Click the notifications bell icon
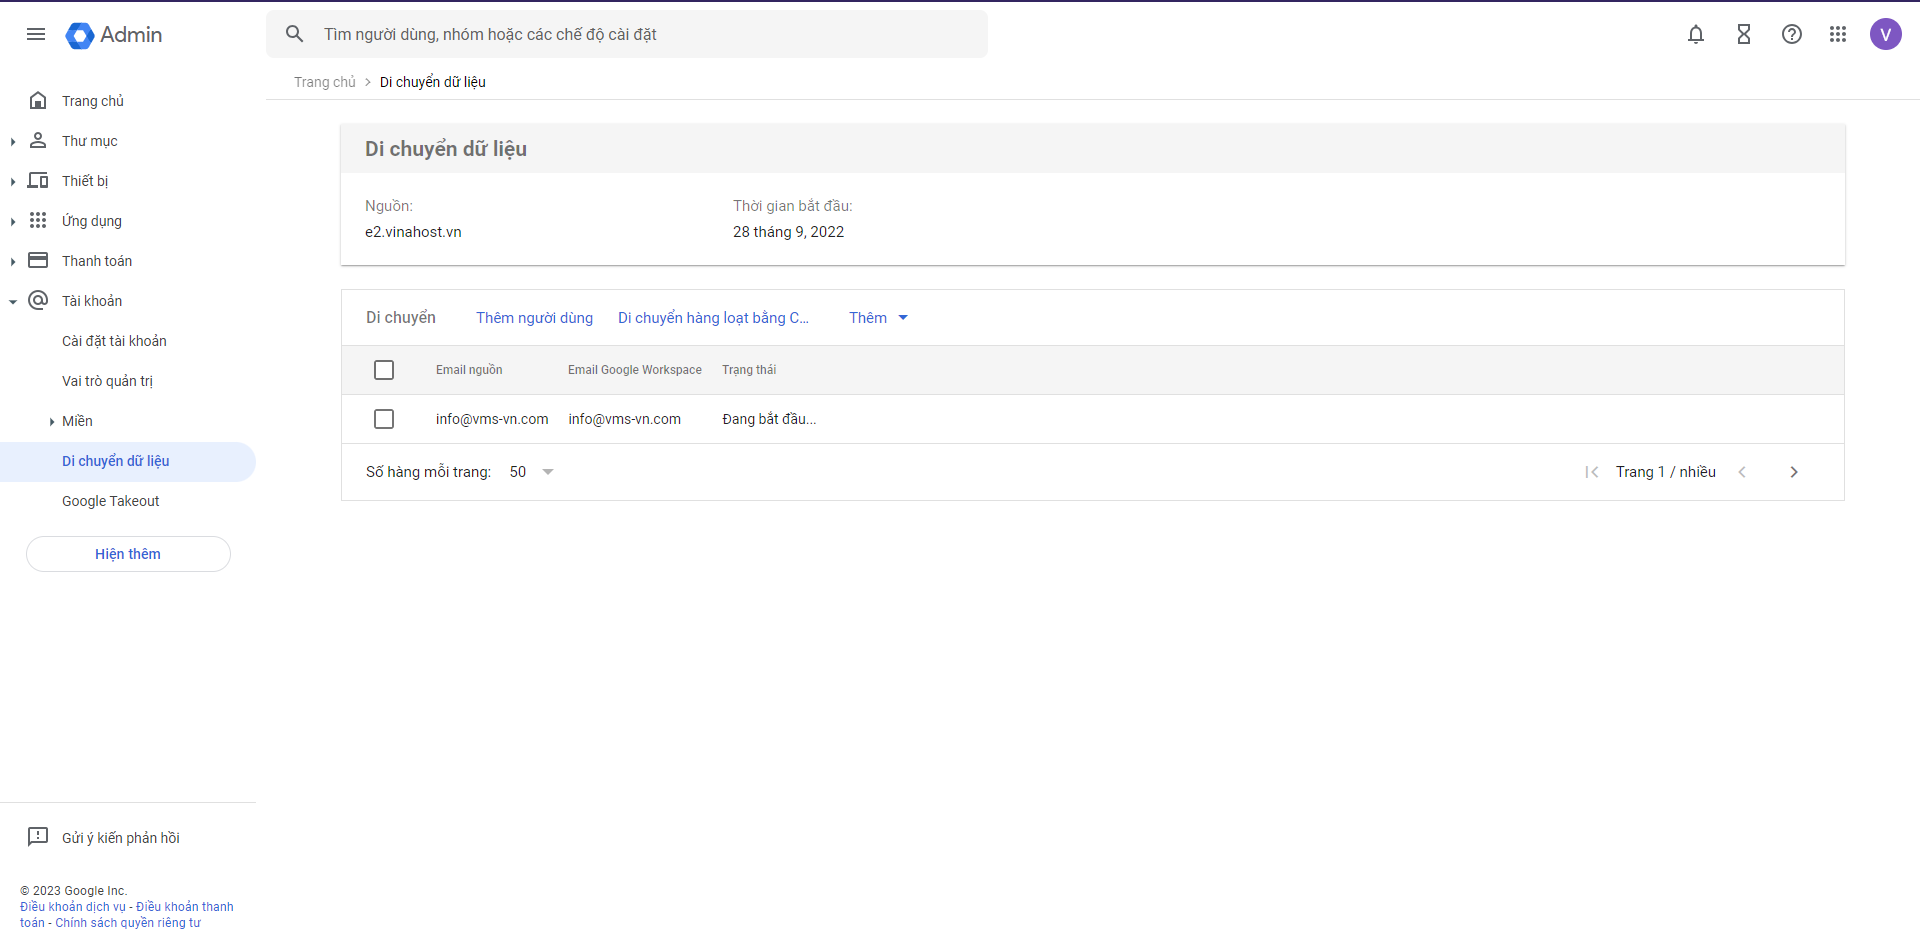 (1696, 34)
